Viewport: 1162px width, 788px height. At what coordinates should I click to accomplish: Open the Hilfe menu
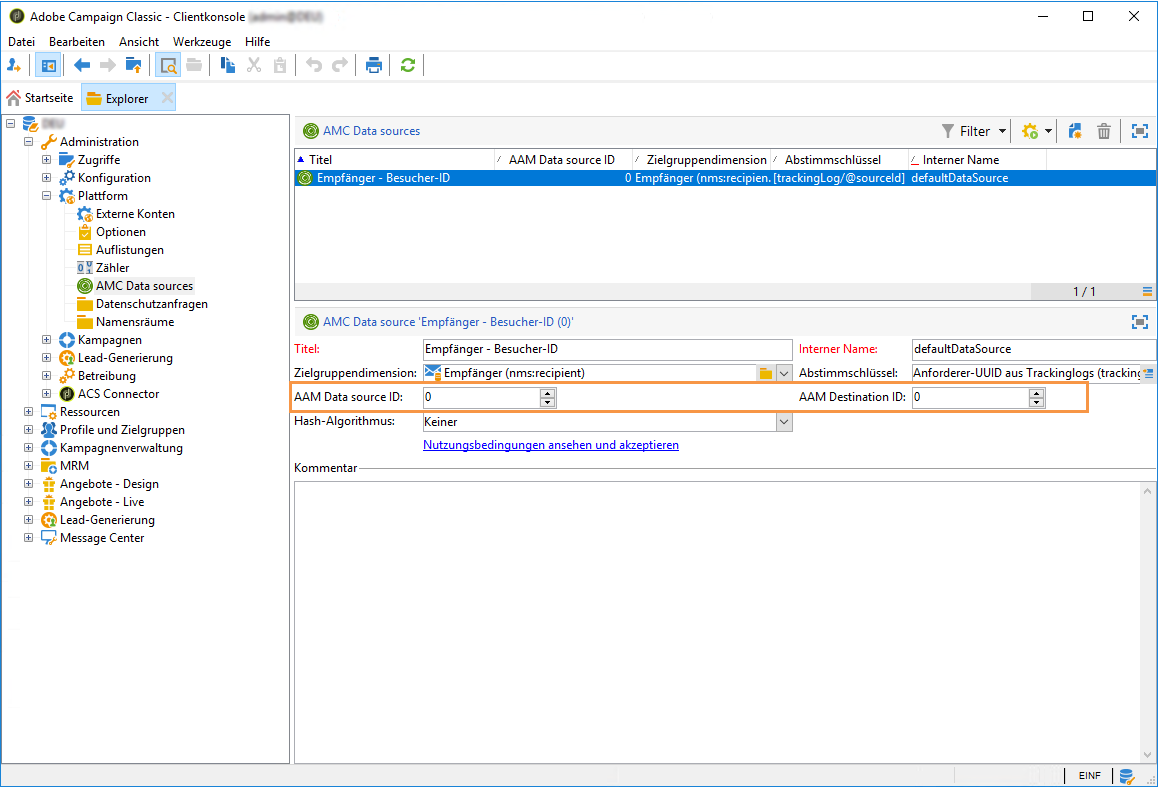click(x=257, y=42)
